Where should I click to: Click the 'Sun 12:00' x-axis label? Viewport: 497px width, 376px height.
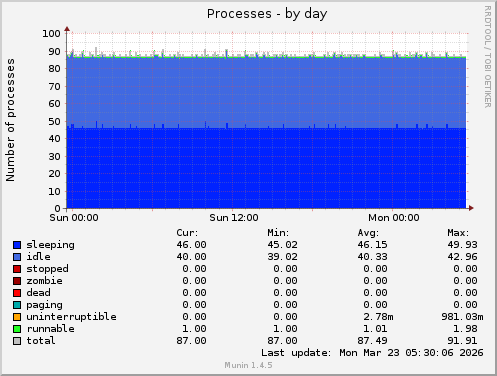click(x=234, y=218)
